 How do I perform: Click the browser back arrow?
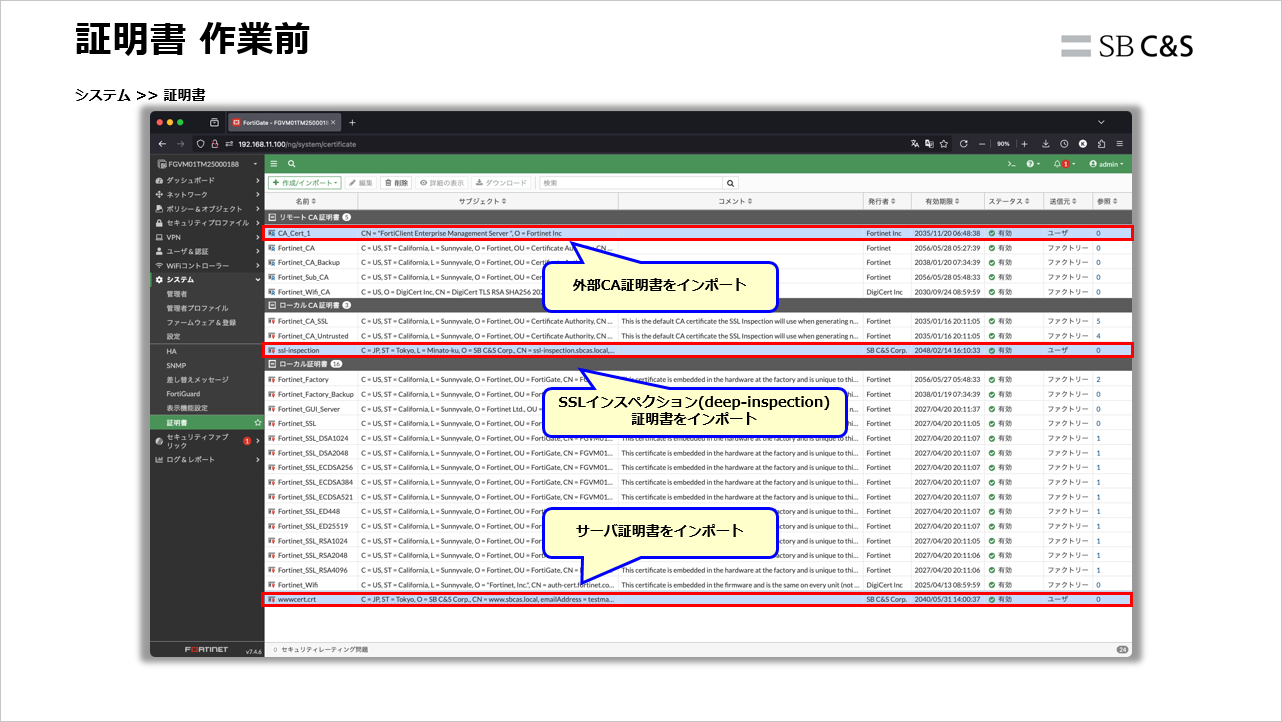coord(162,144)
